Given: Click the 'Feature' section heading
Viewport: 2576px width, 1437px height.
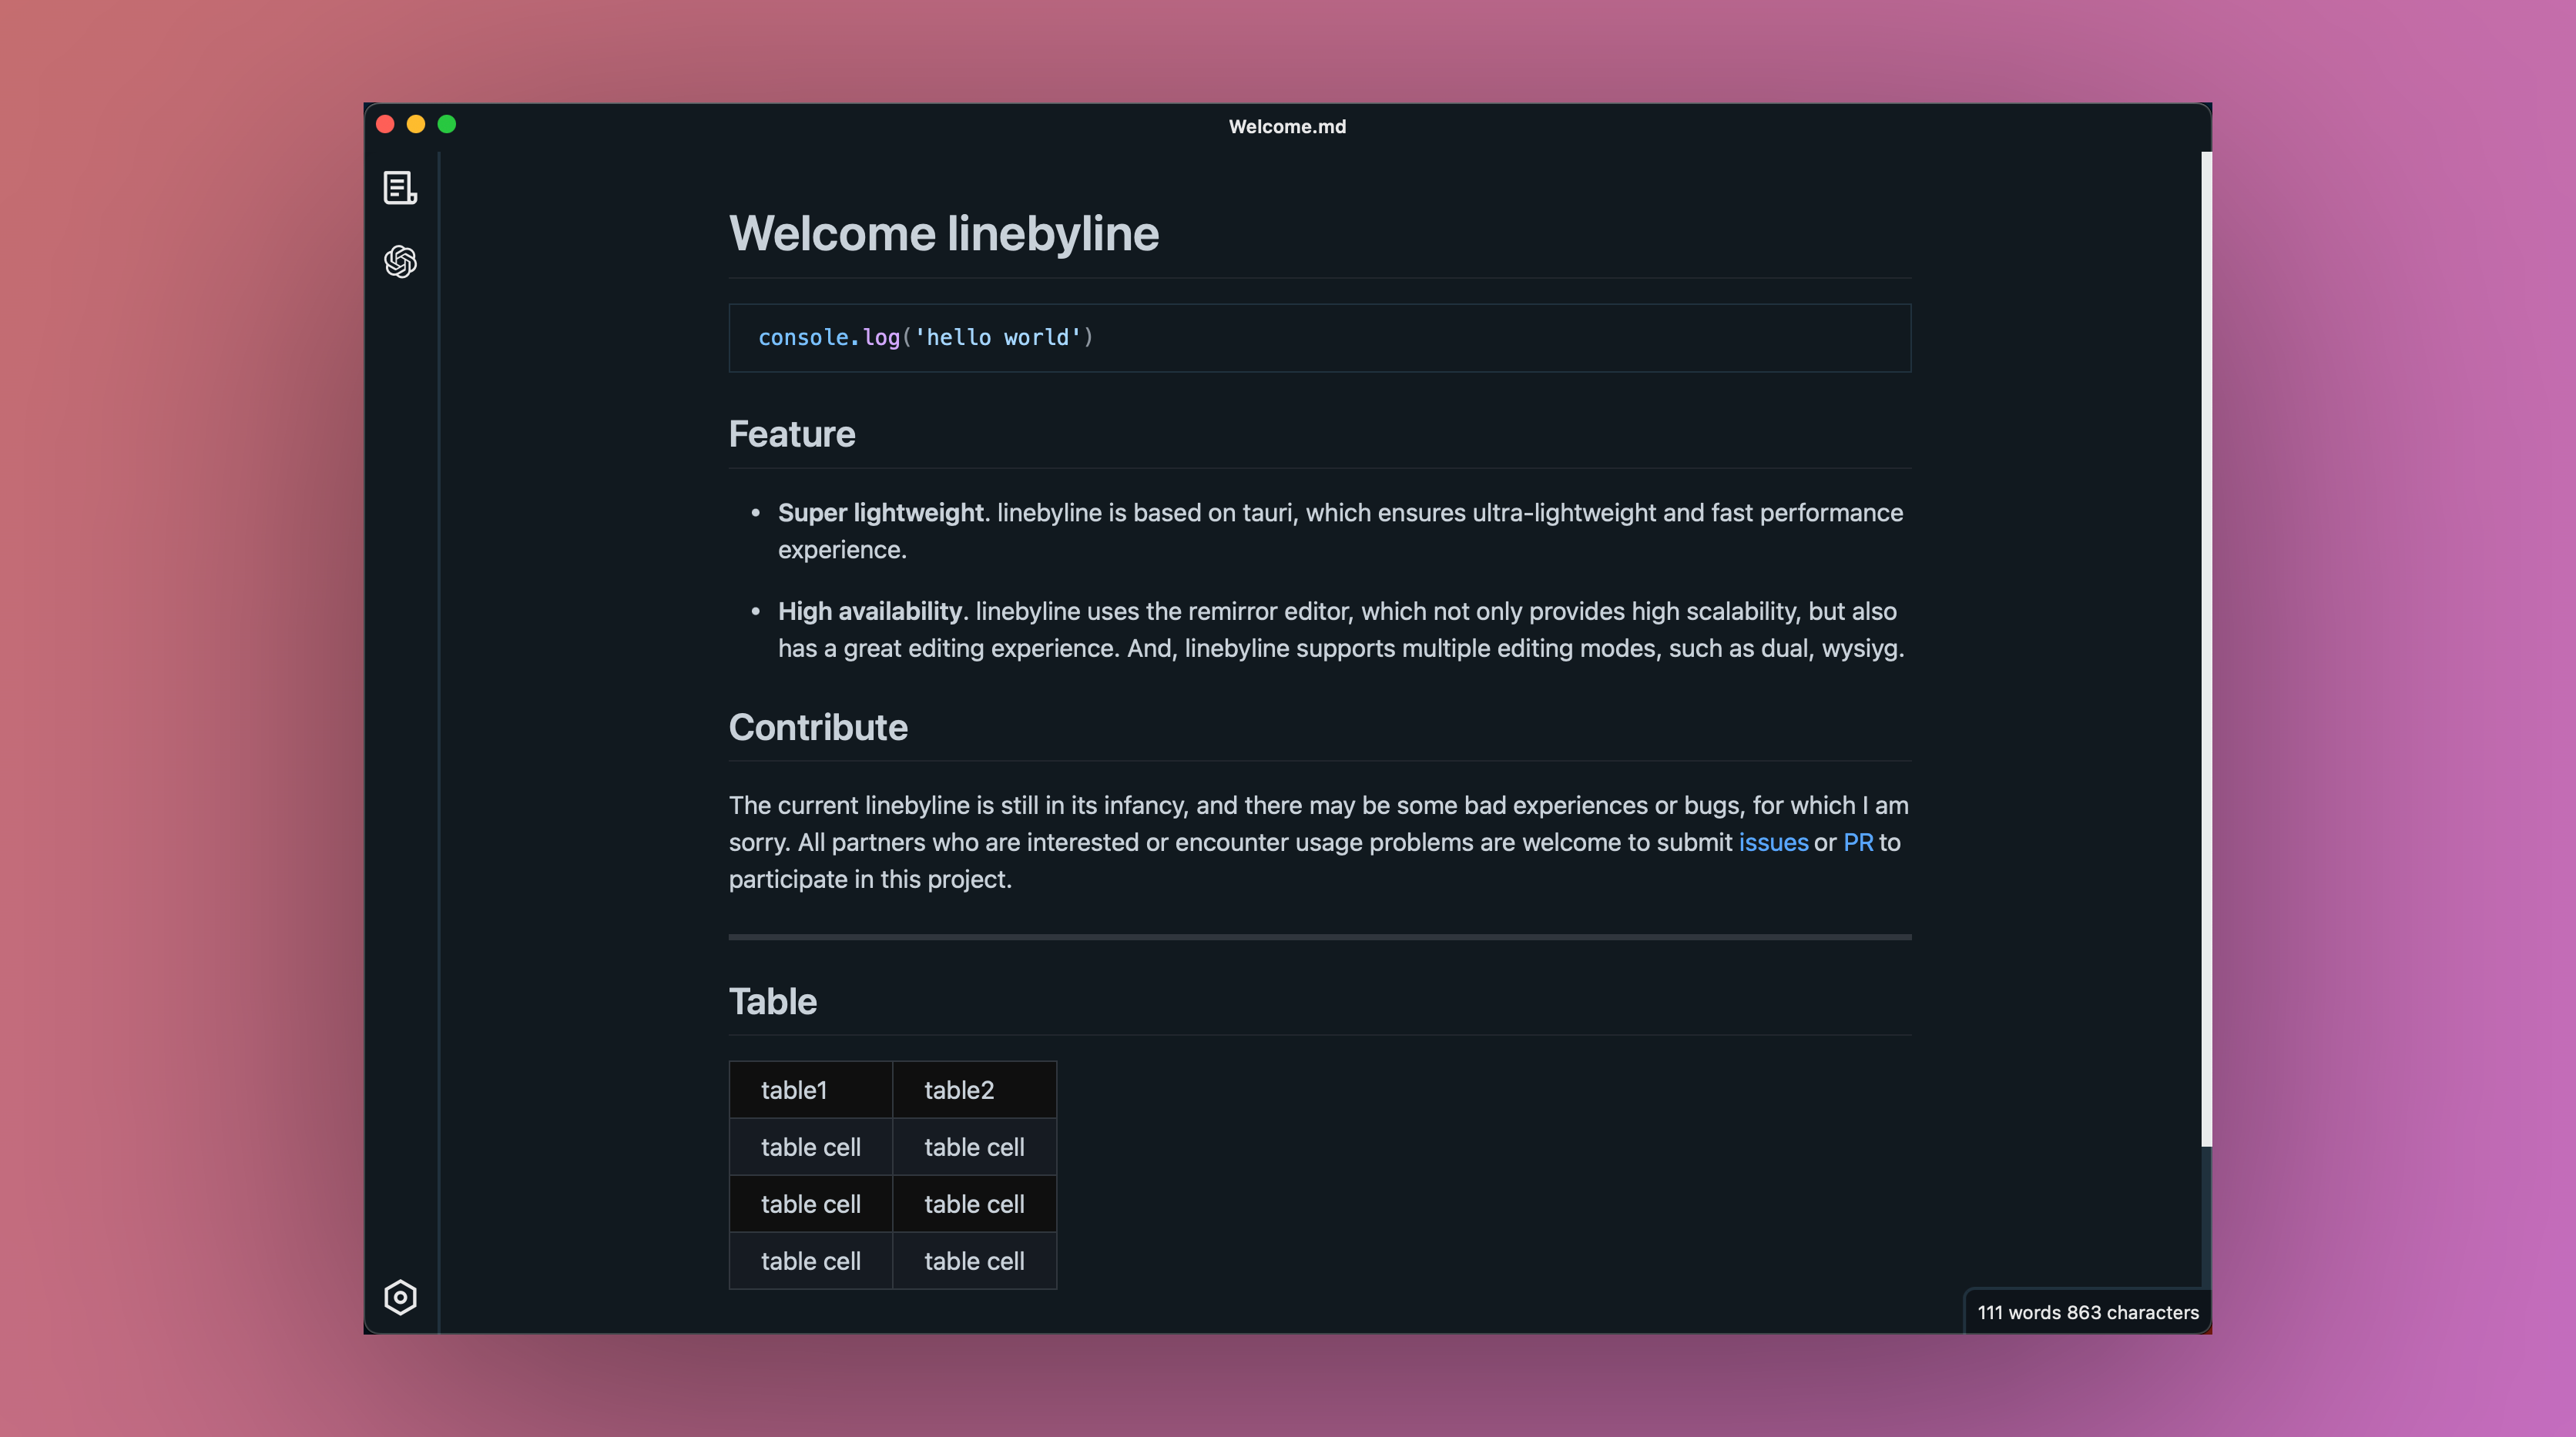Looking at the screenshot, I should coord(792,434).
